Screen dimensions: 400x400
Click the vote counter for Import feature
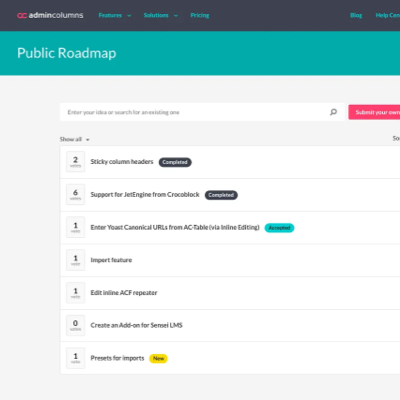click(75, 260)
